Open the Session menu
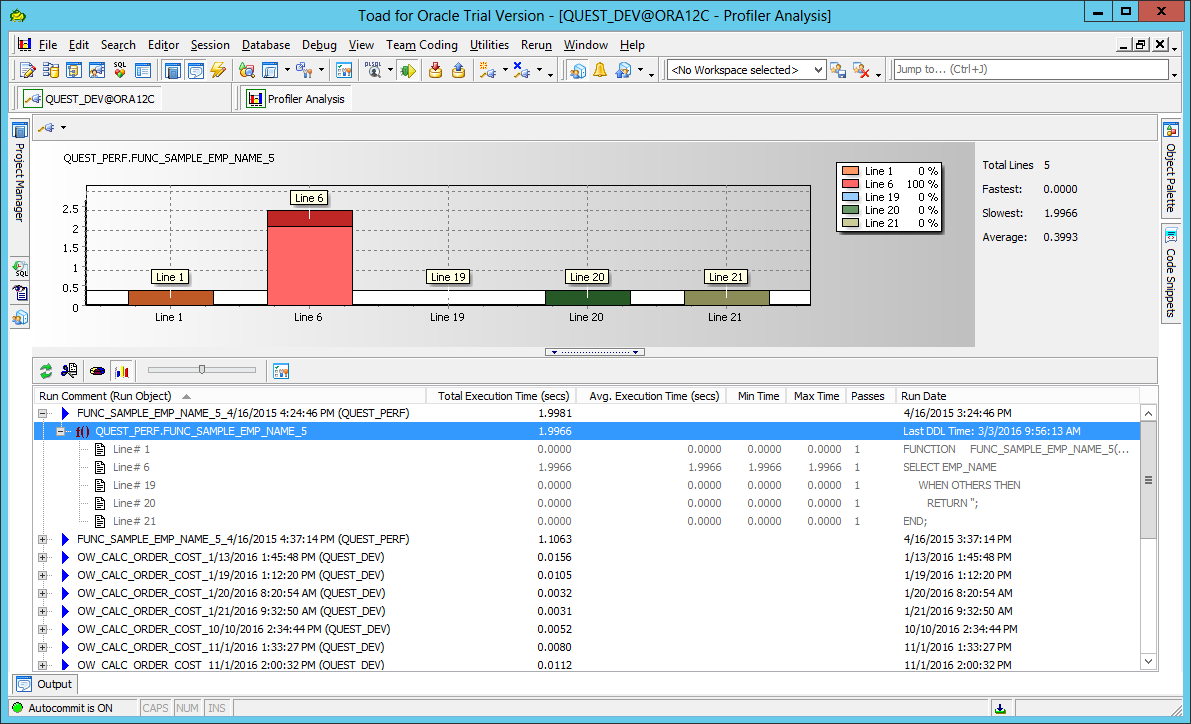Image resolution: width=1191 pixels, height=724 pixels. [x=210, y=45]
